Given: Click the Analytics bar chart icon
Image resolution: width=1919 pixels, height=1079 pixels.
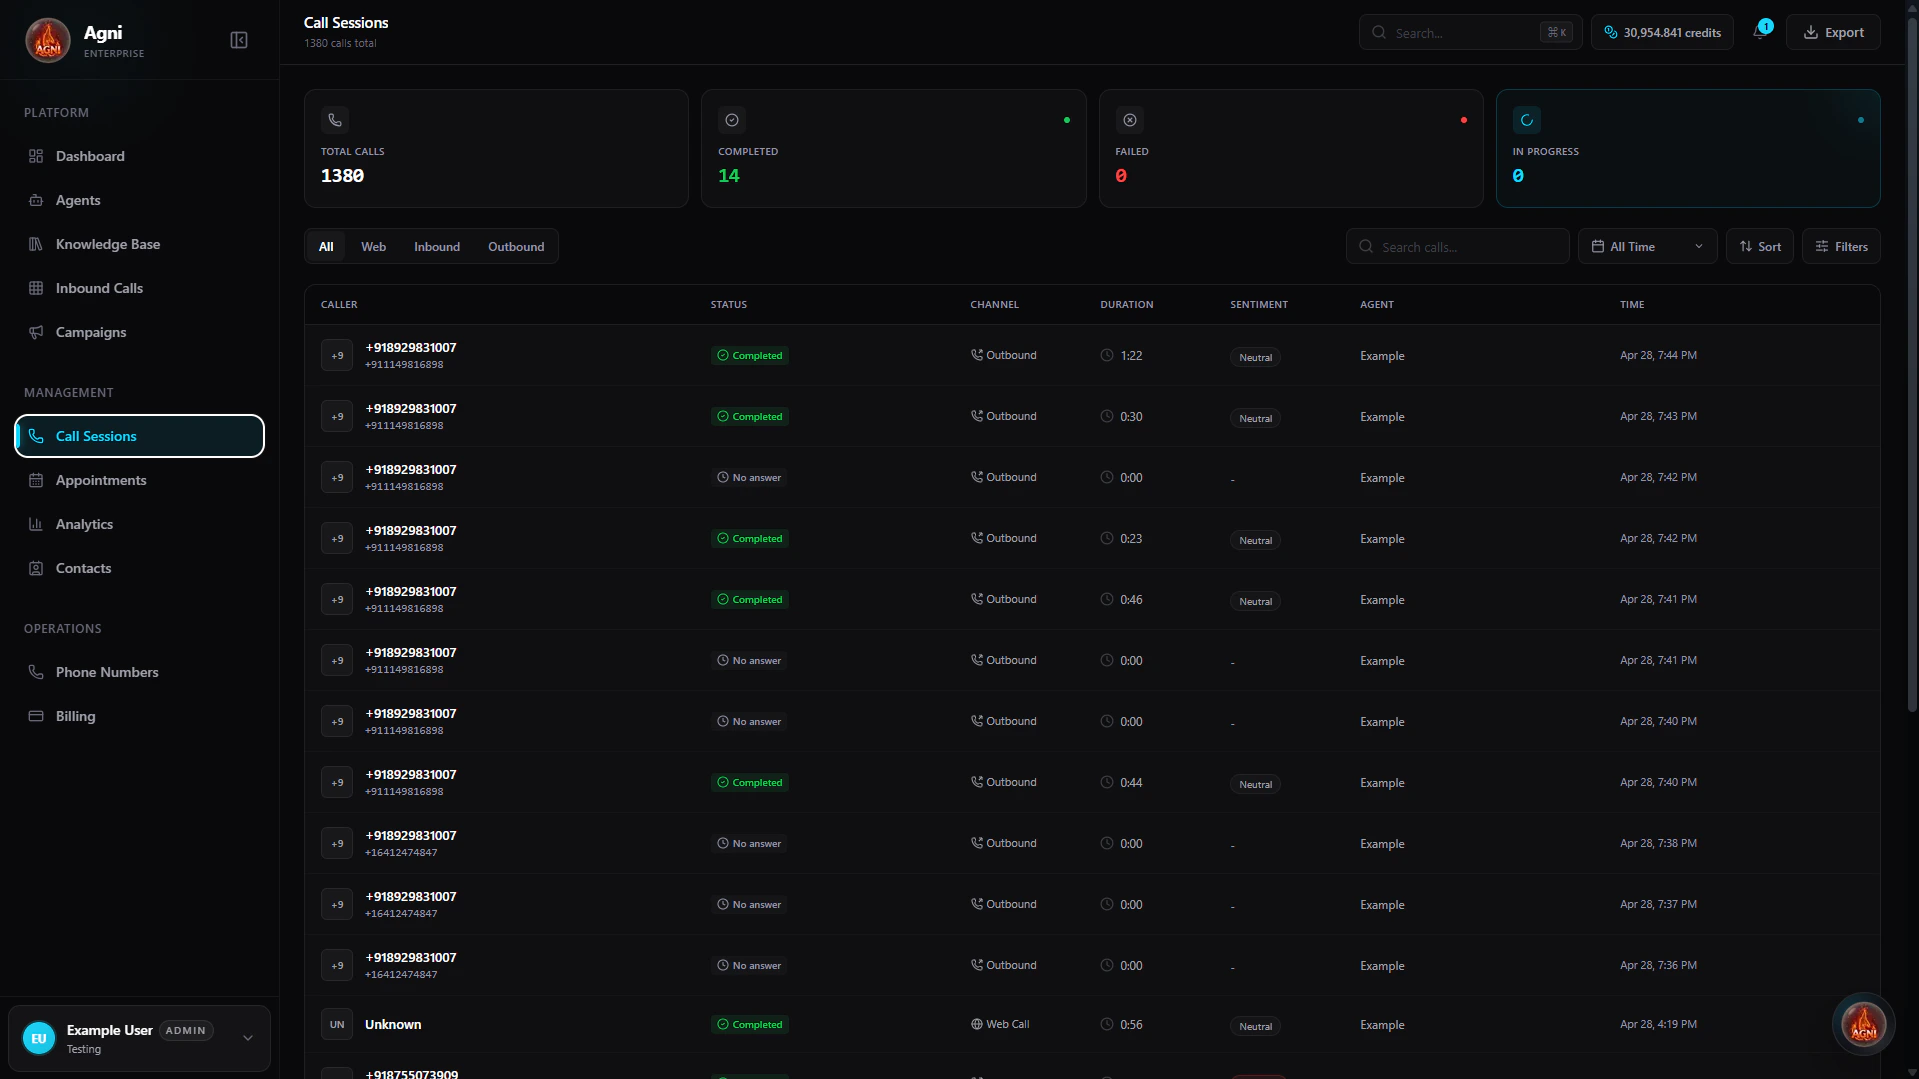Looking at the screenshot, I should 36,524.
